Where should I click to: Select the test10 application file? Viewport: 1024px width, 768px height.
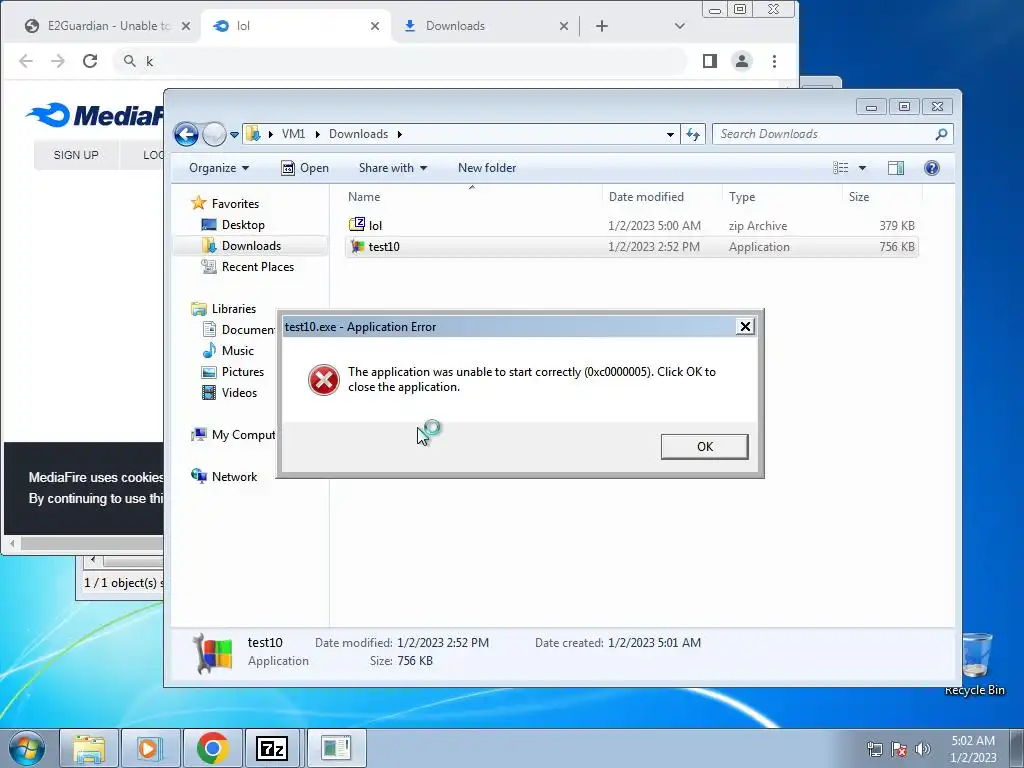click(x=632, y=247)
